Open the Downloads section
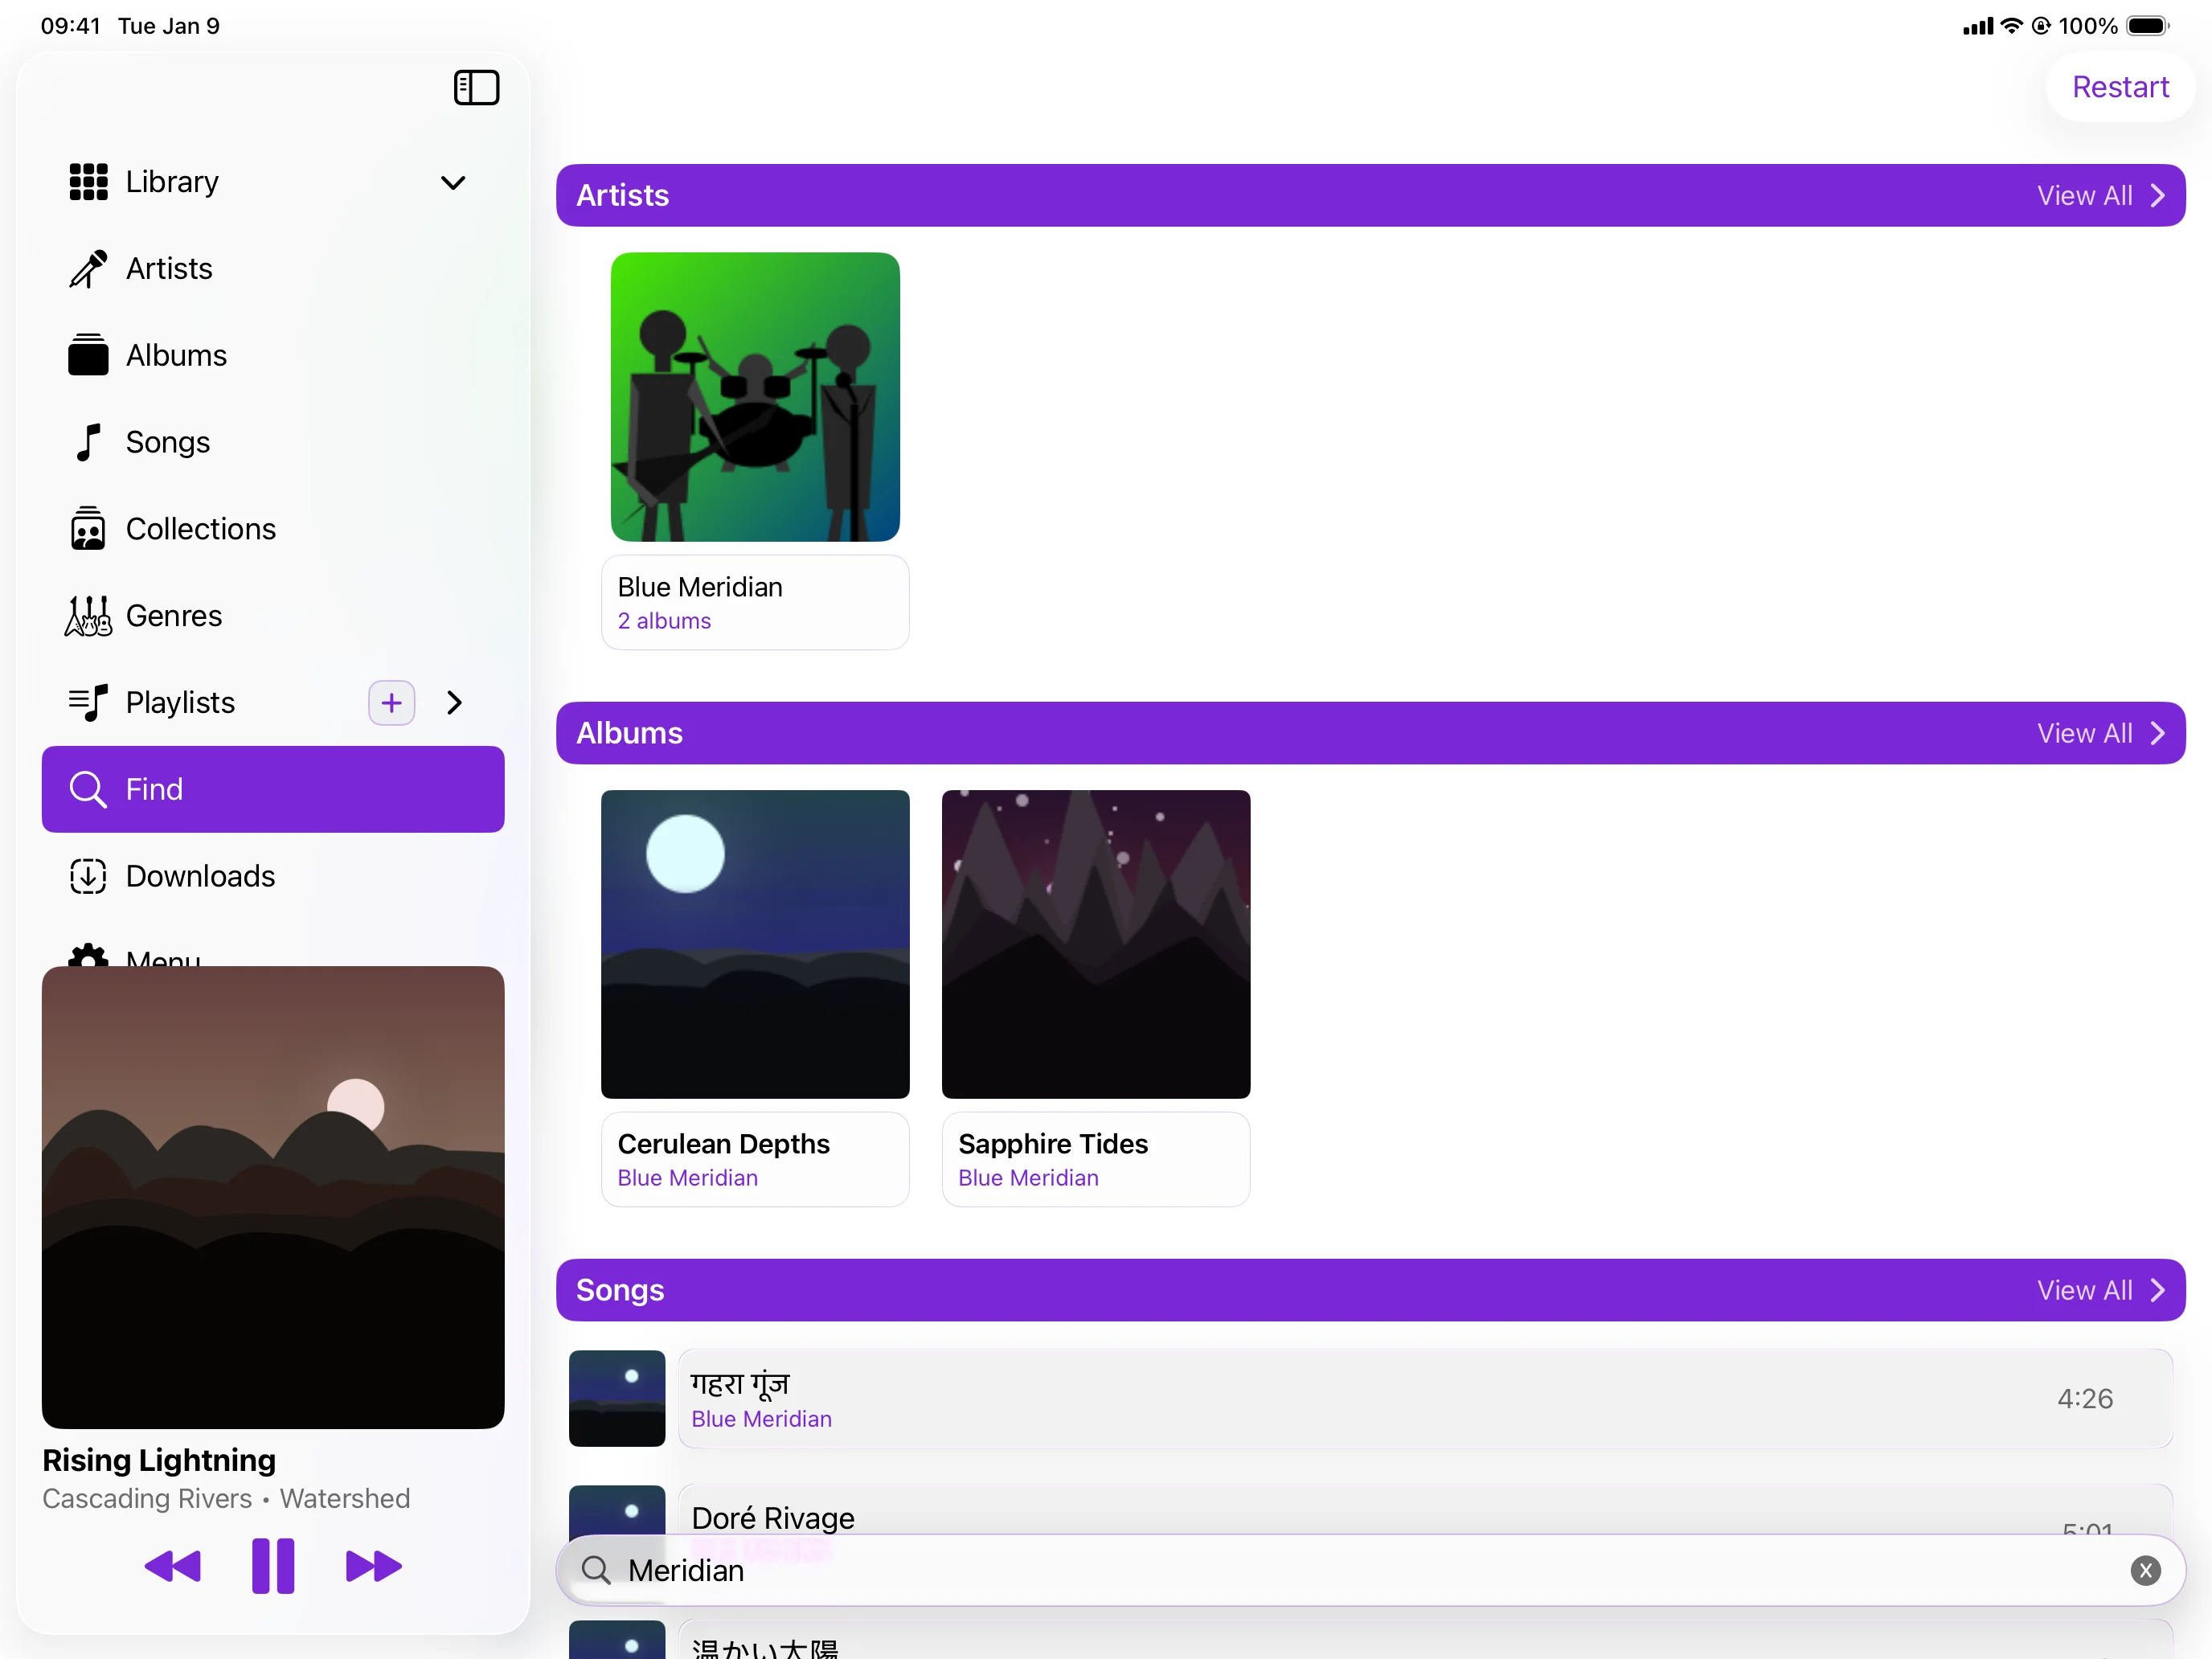 click(200, 875)
